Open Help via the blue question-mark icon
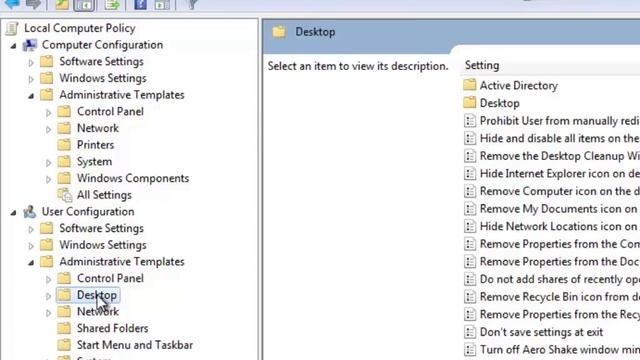This screenshot has width=640, height=360. 140,4
